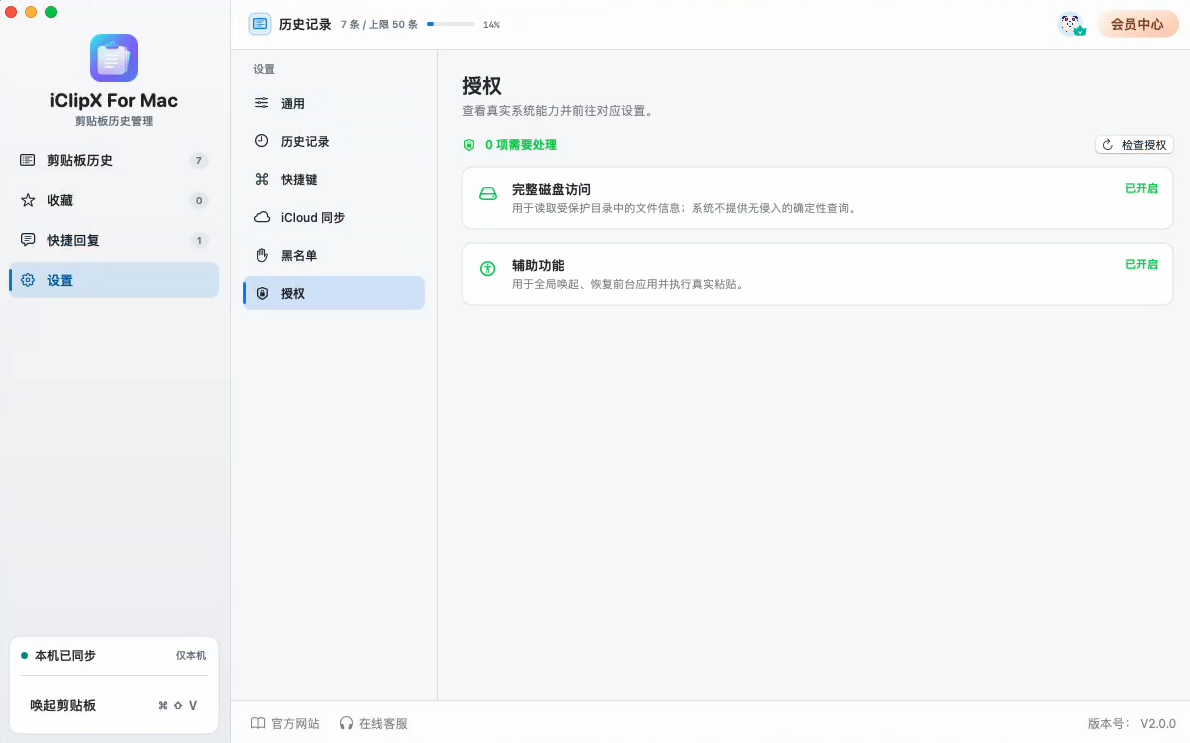Click the hand icon beside 黑名单
1190x743 pixels.
[262, 255]
